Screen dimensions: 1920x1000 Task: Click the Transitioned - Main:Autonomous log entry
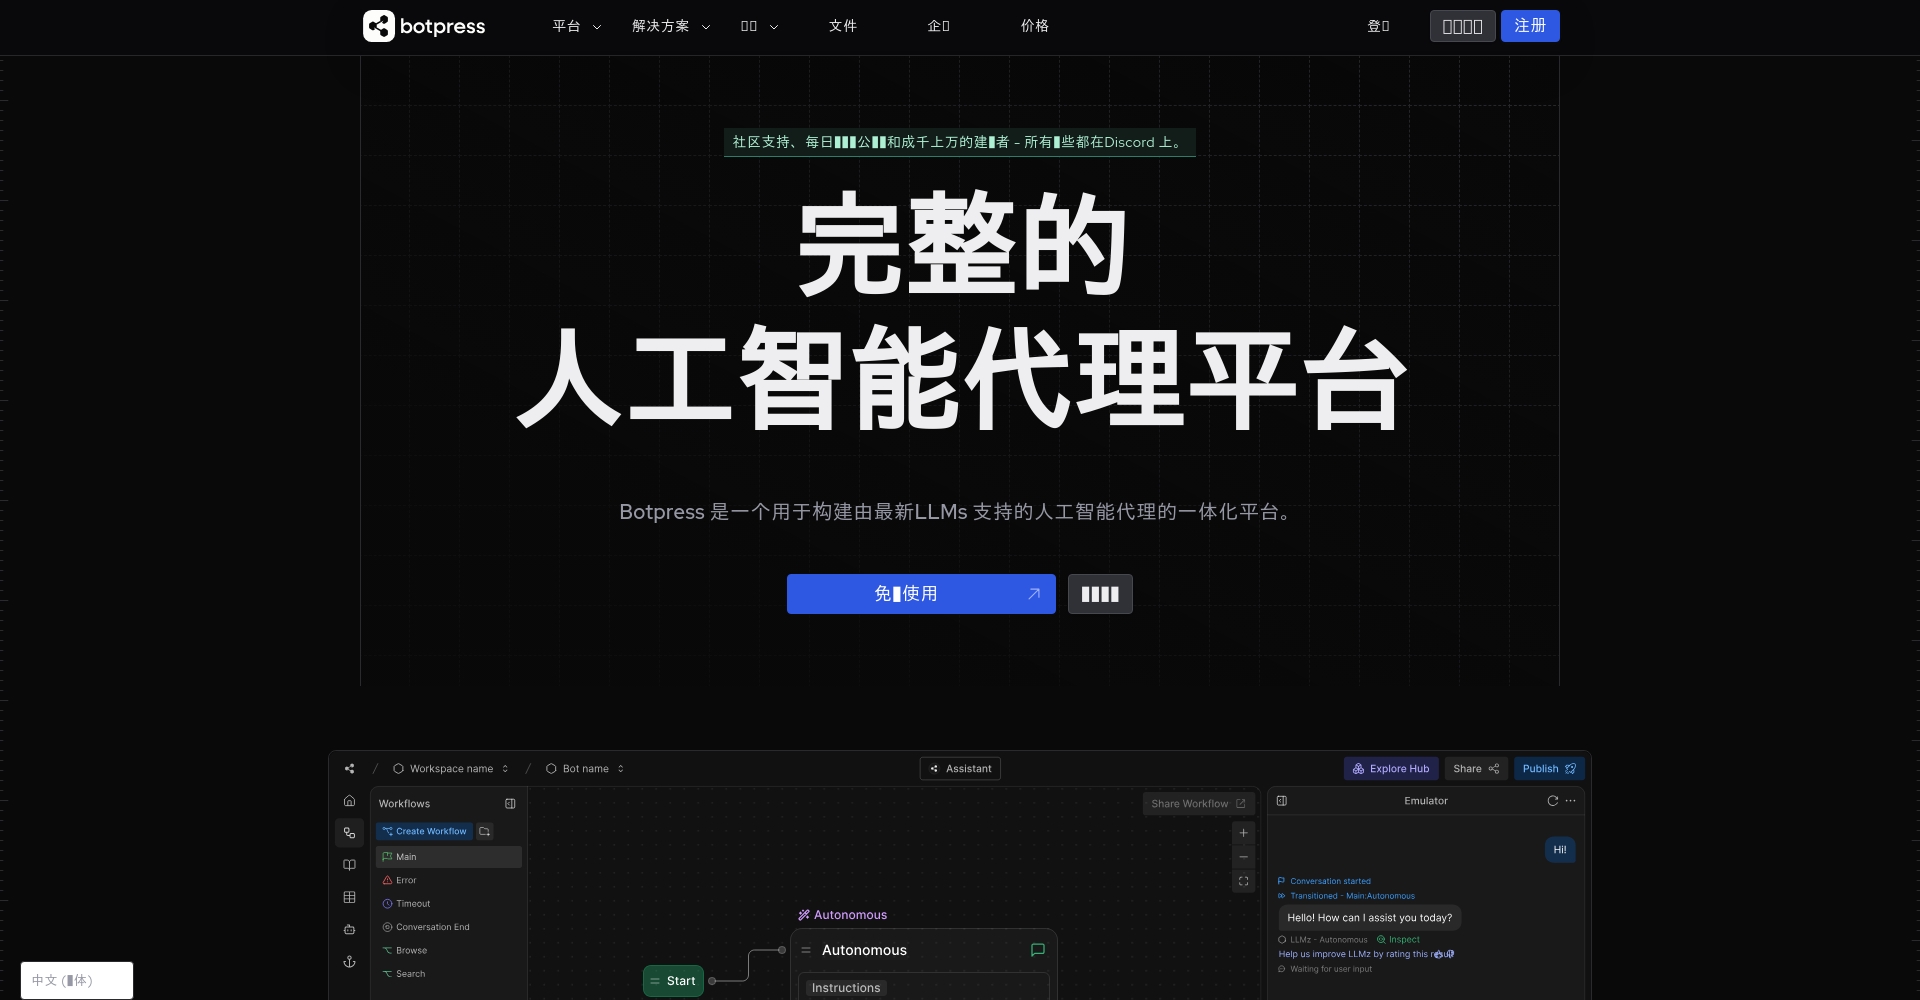(1346, 896)
